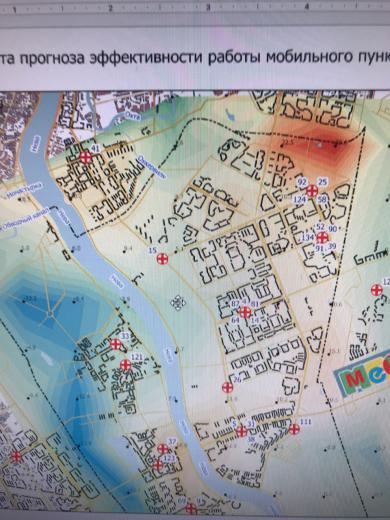This screenshot has height=520, width=390.
Task: Click the marker between labels 92 and 25
Action: tap(312, 191)
